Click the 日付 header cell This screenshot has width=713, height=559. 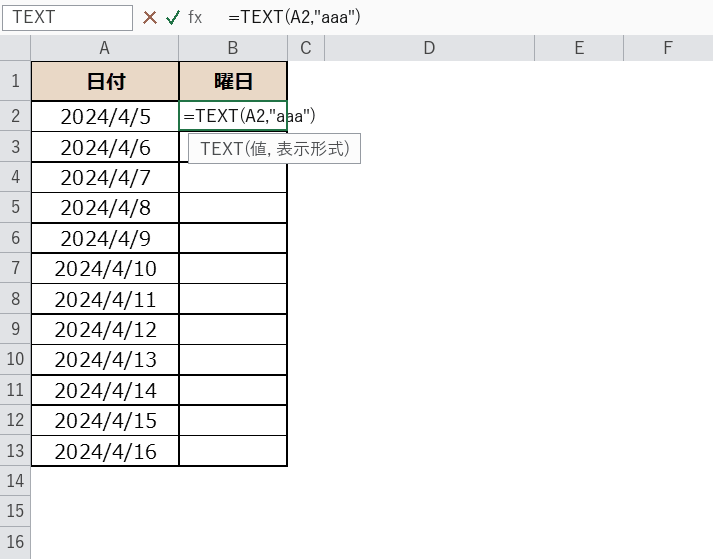(105, 81)
